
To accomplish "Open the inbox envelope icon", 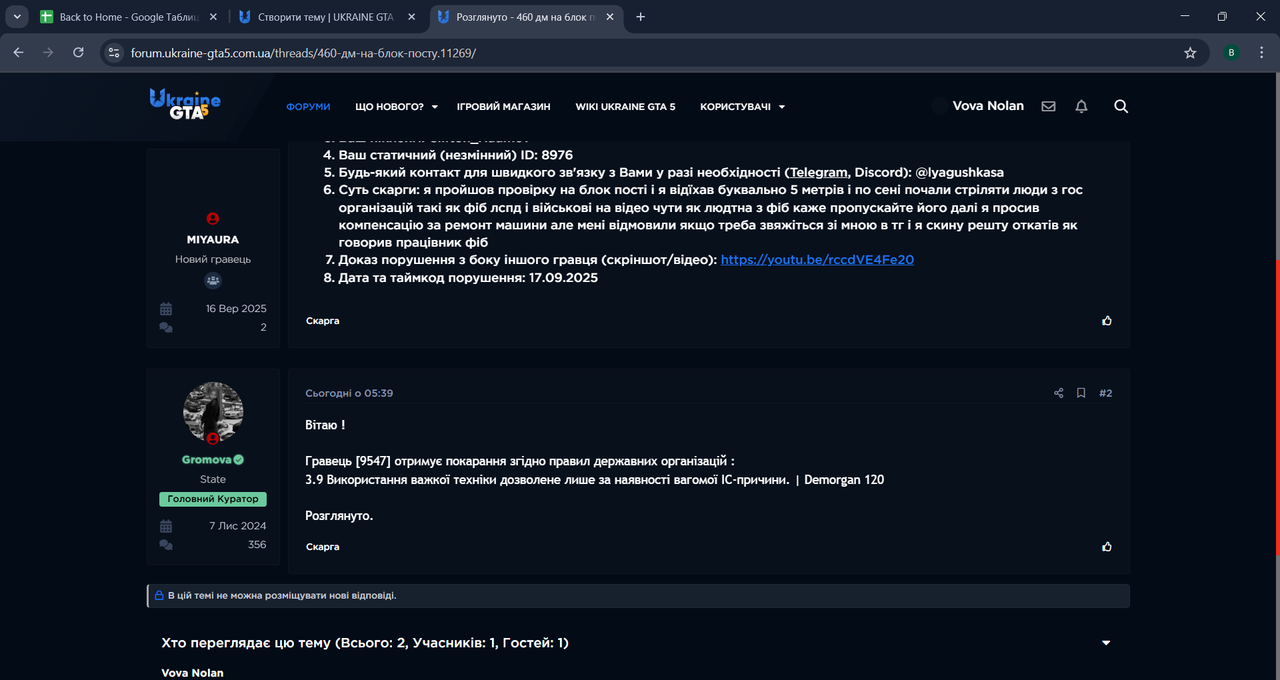I will click(1048, 106).
